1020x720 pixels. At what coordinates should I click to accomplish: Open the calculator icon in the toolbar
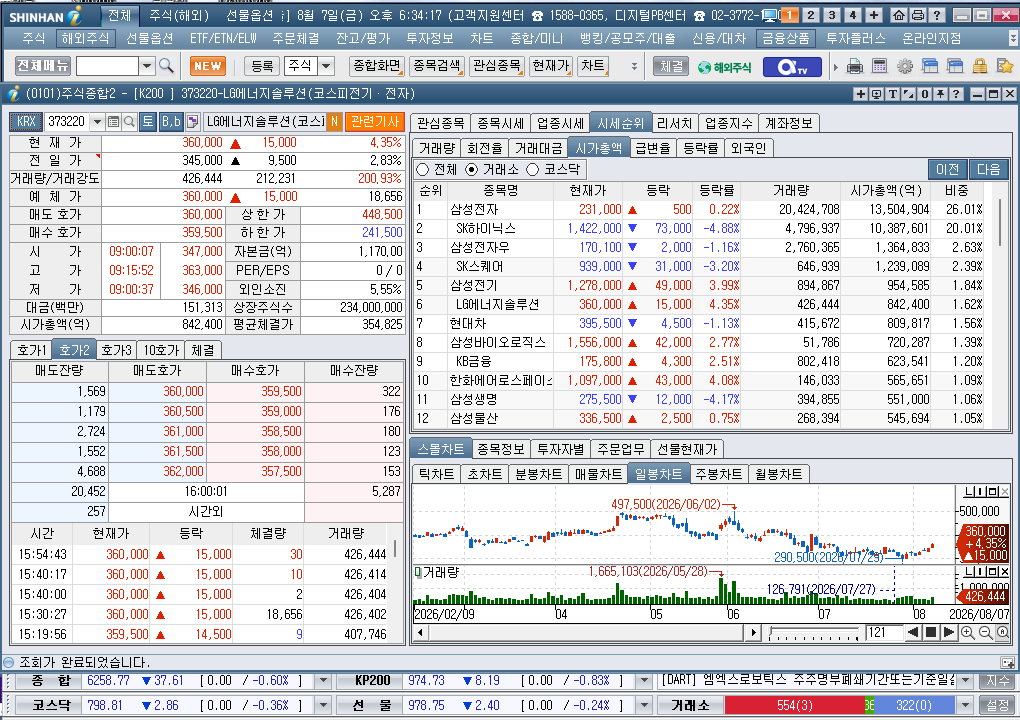tap(879, 66)
